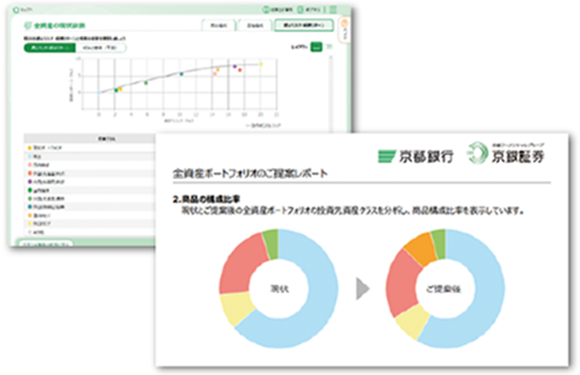This screenshot has height=375, width=580.
Task: Click the gray arrow between the donut charts
Action: [x=362, y=289]
